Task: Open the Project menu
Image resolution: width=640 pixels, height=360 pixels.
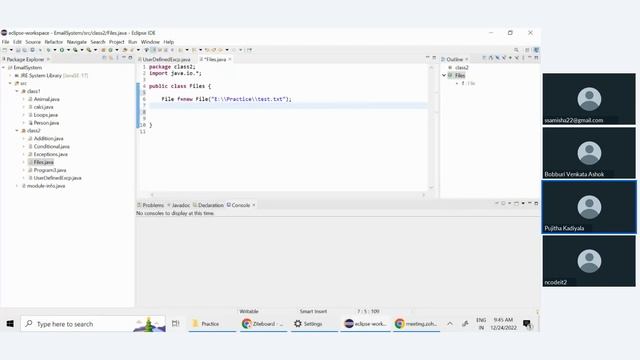Action: coord(116,42)
